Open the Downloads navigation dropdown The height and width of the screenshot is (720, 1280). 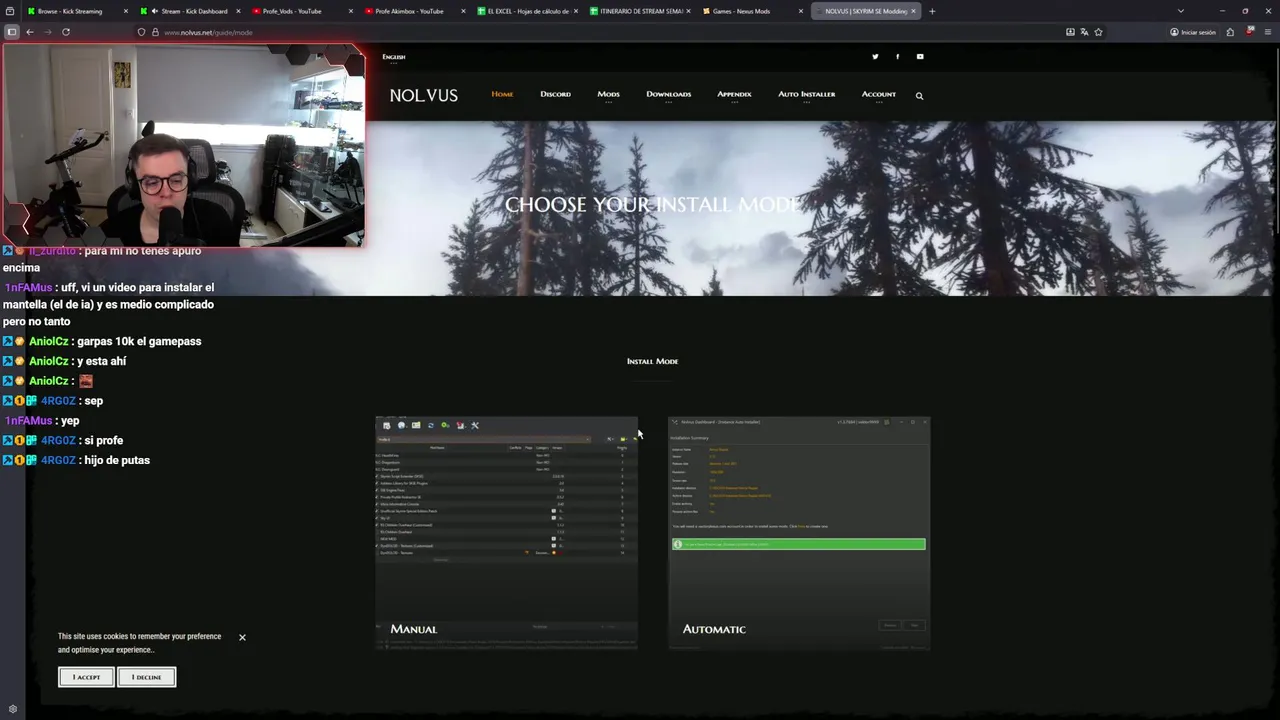(669, 95)
